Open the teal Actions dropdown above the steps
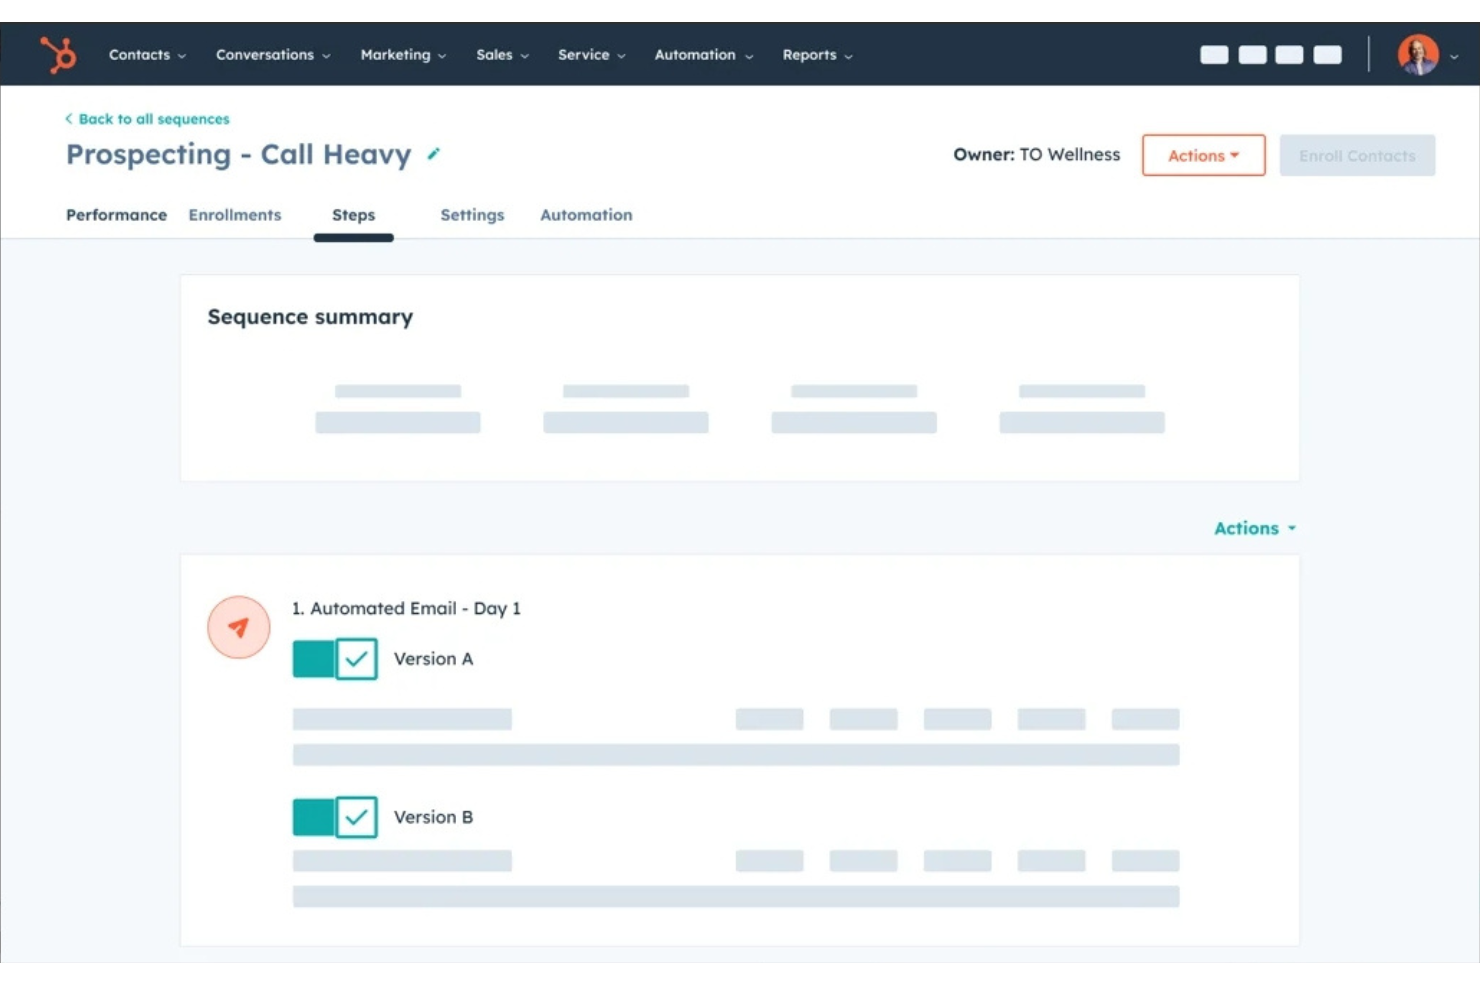Screen dimensions: 1480x987 point(1253,528)
